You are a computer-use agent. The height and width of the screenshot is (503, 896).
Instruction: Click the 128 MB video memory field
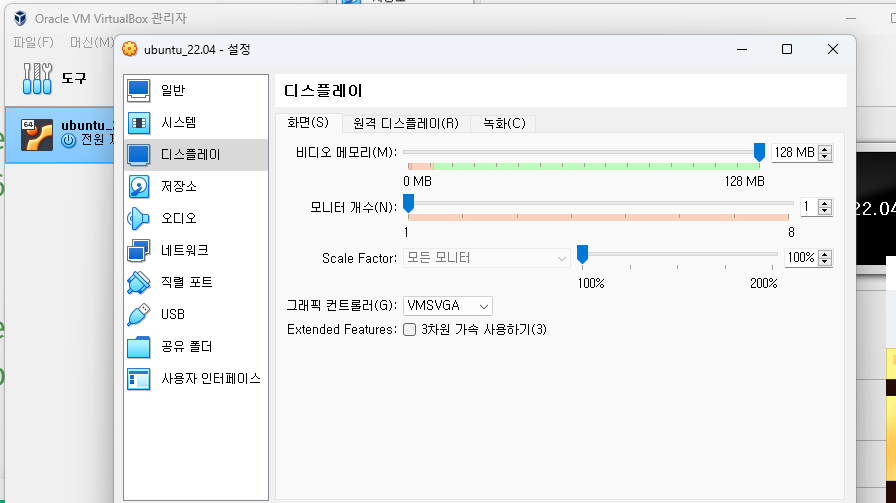coord(795,153)
